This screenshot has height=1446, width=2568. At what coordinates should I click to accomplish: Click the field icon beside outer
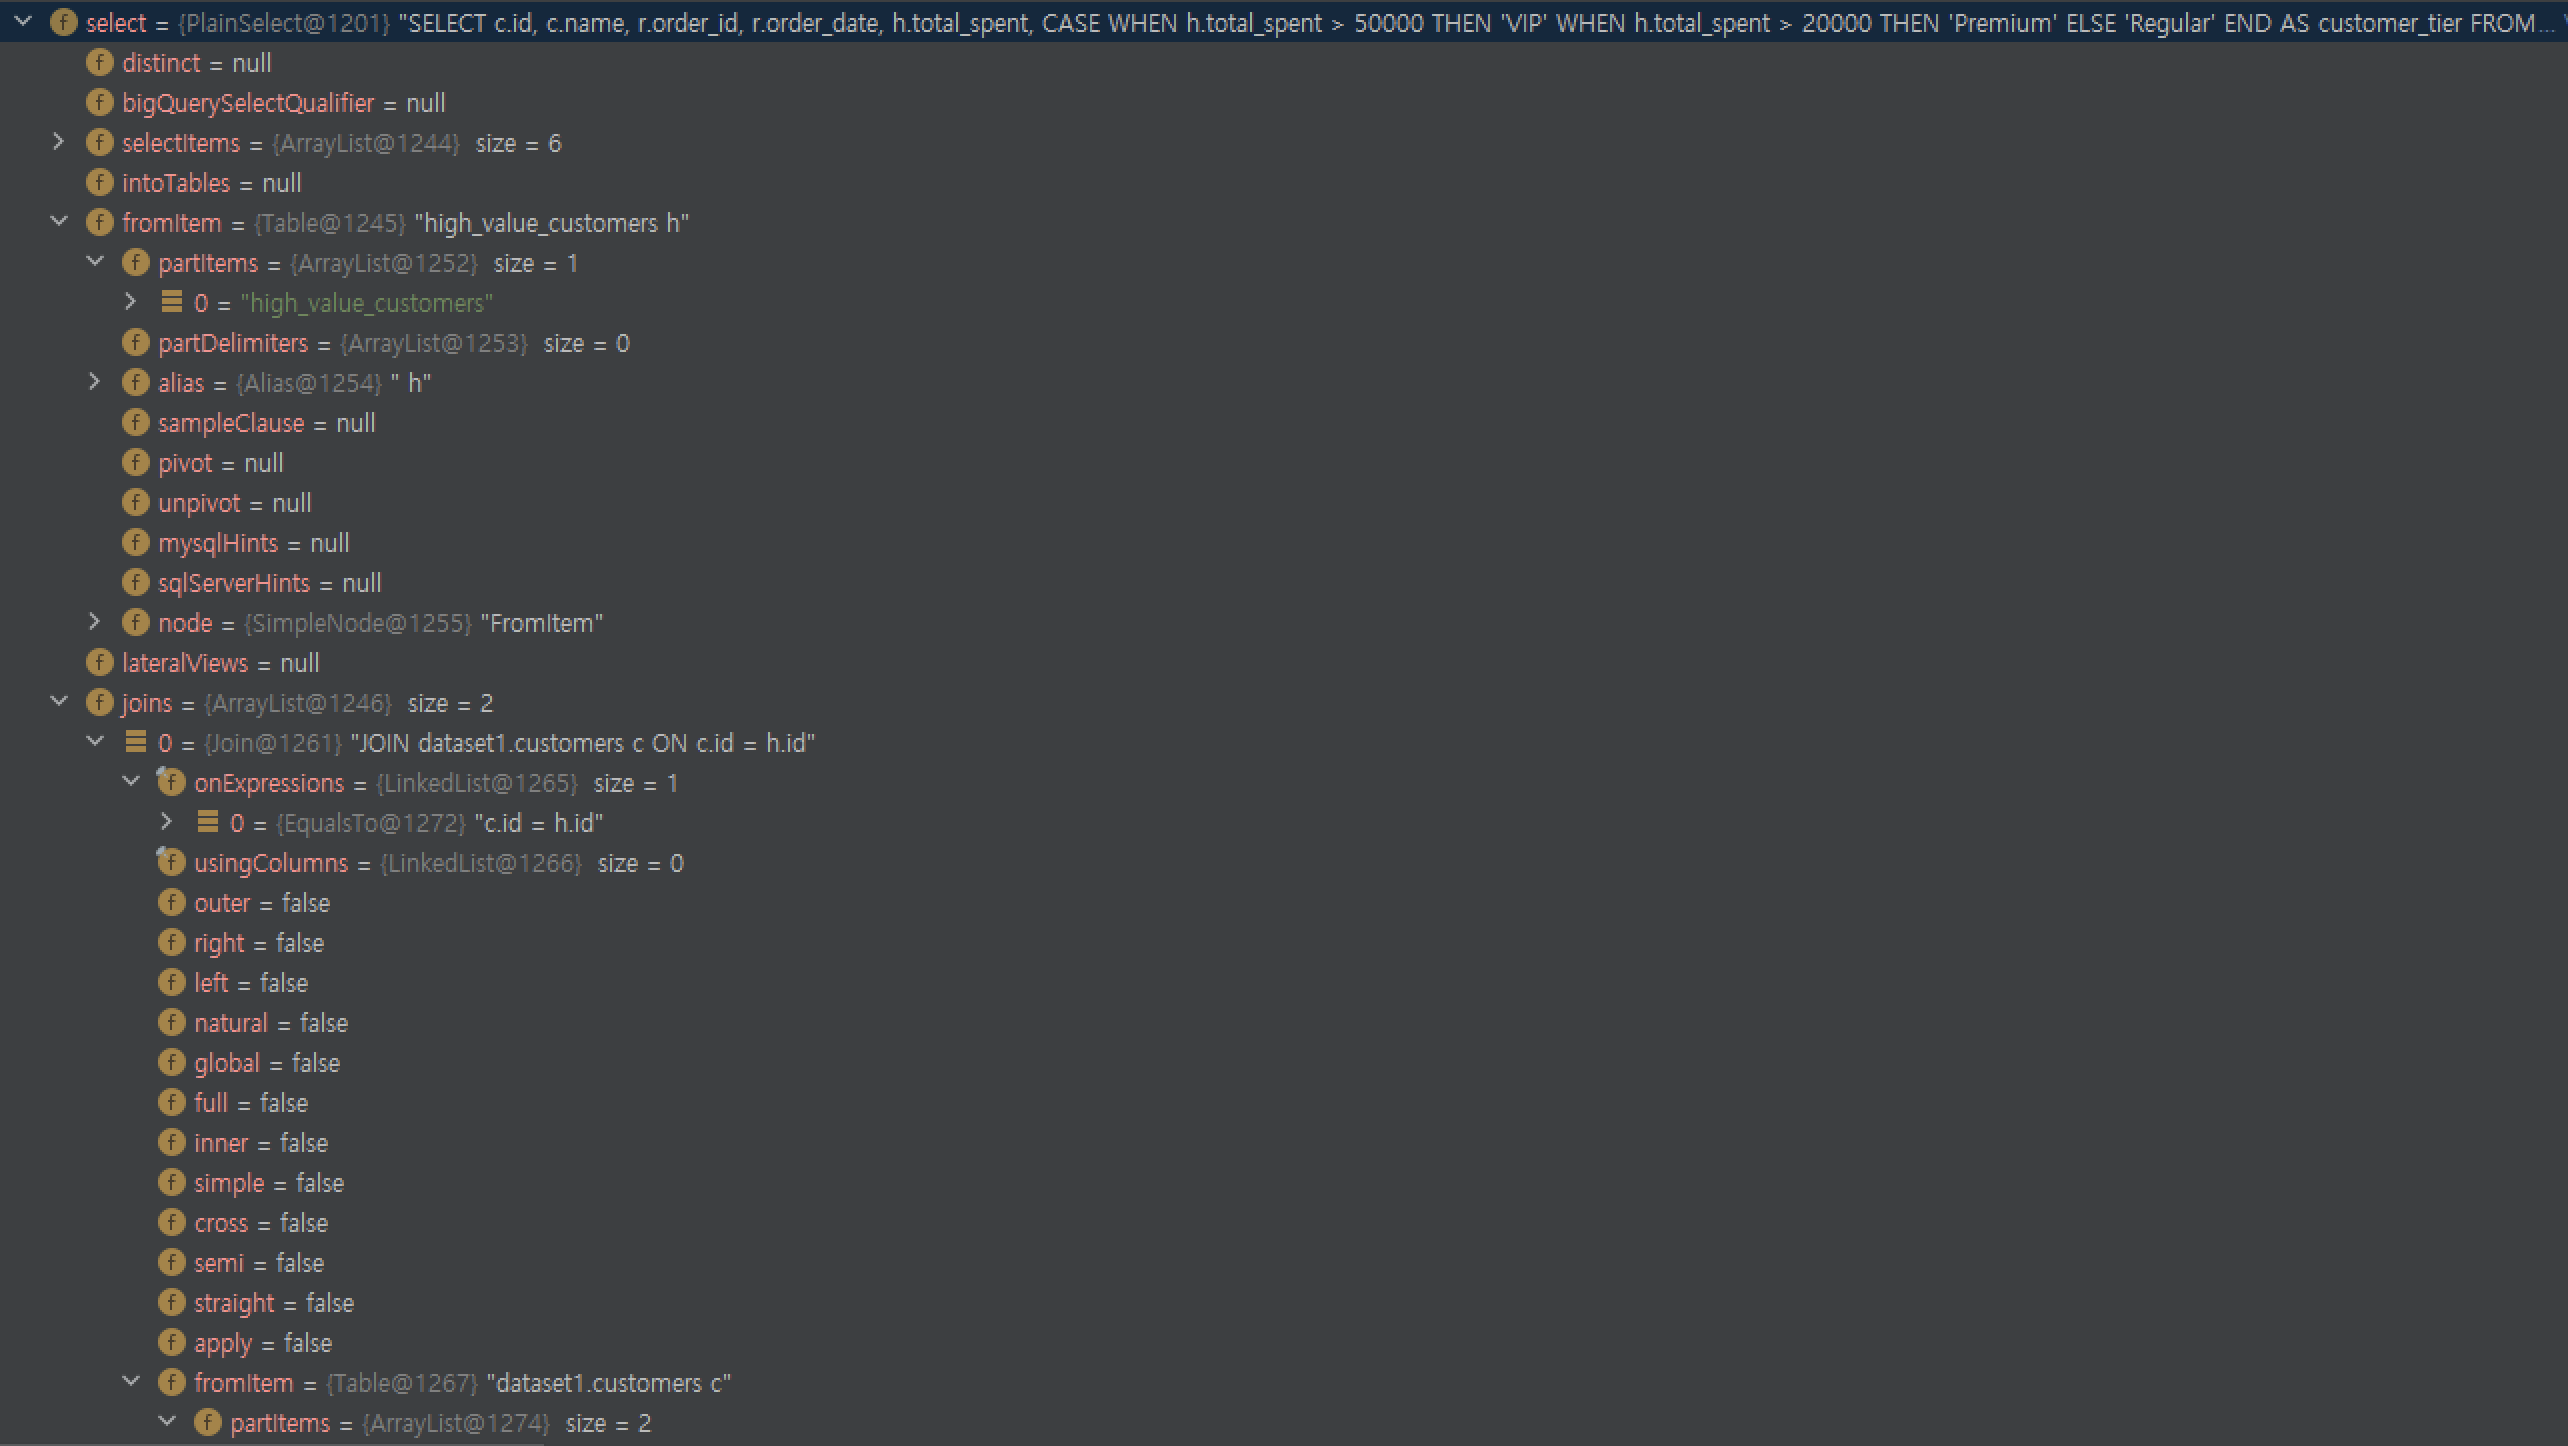(171, 903)
